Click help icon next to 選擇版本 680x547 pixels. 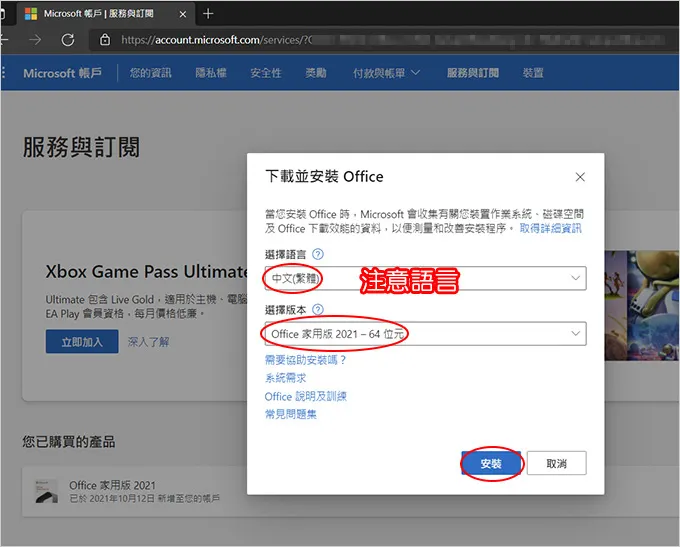point(318,309)
